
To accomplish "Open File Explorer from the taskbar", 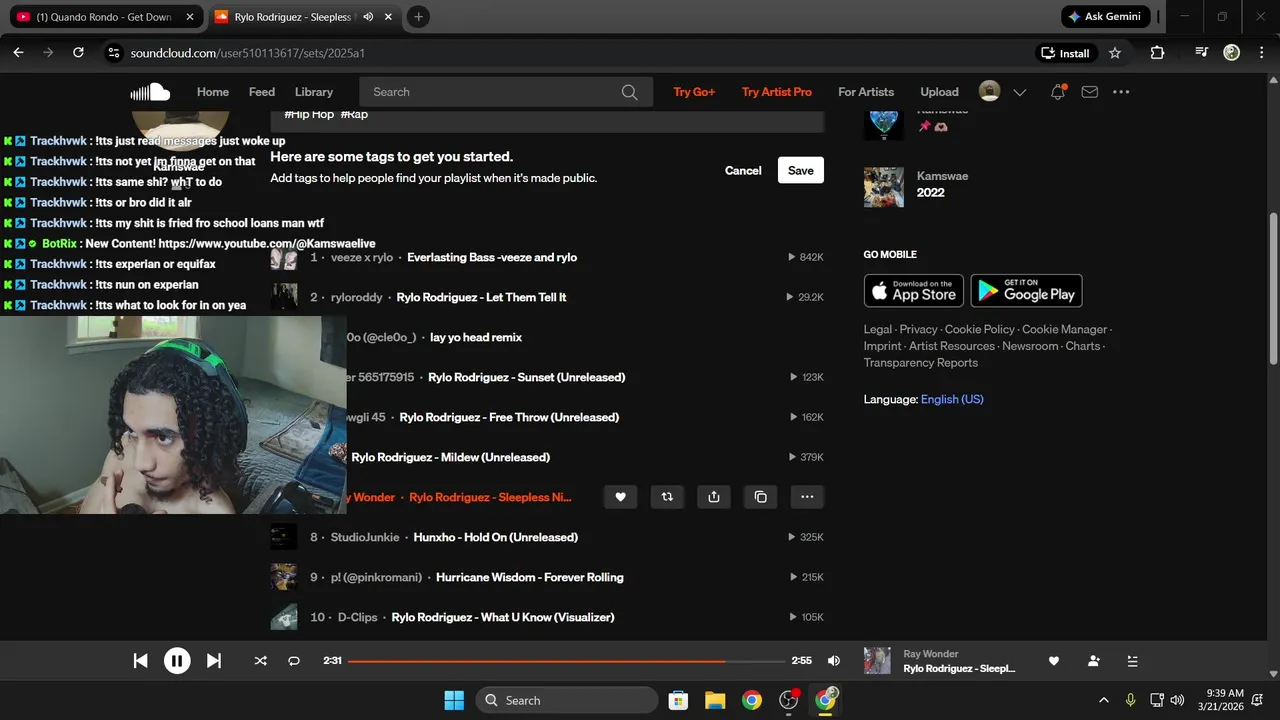I will coord(715,700).
